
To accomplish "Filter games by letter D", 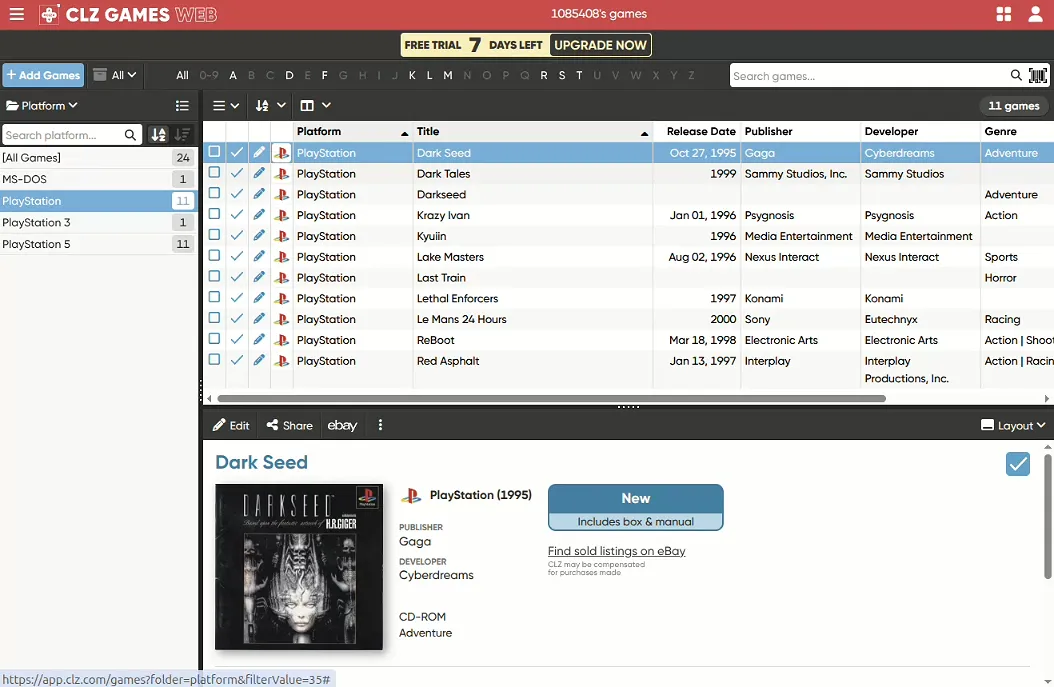I will click(x=289, y=75).
